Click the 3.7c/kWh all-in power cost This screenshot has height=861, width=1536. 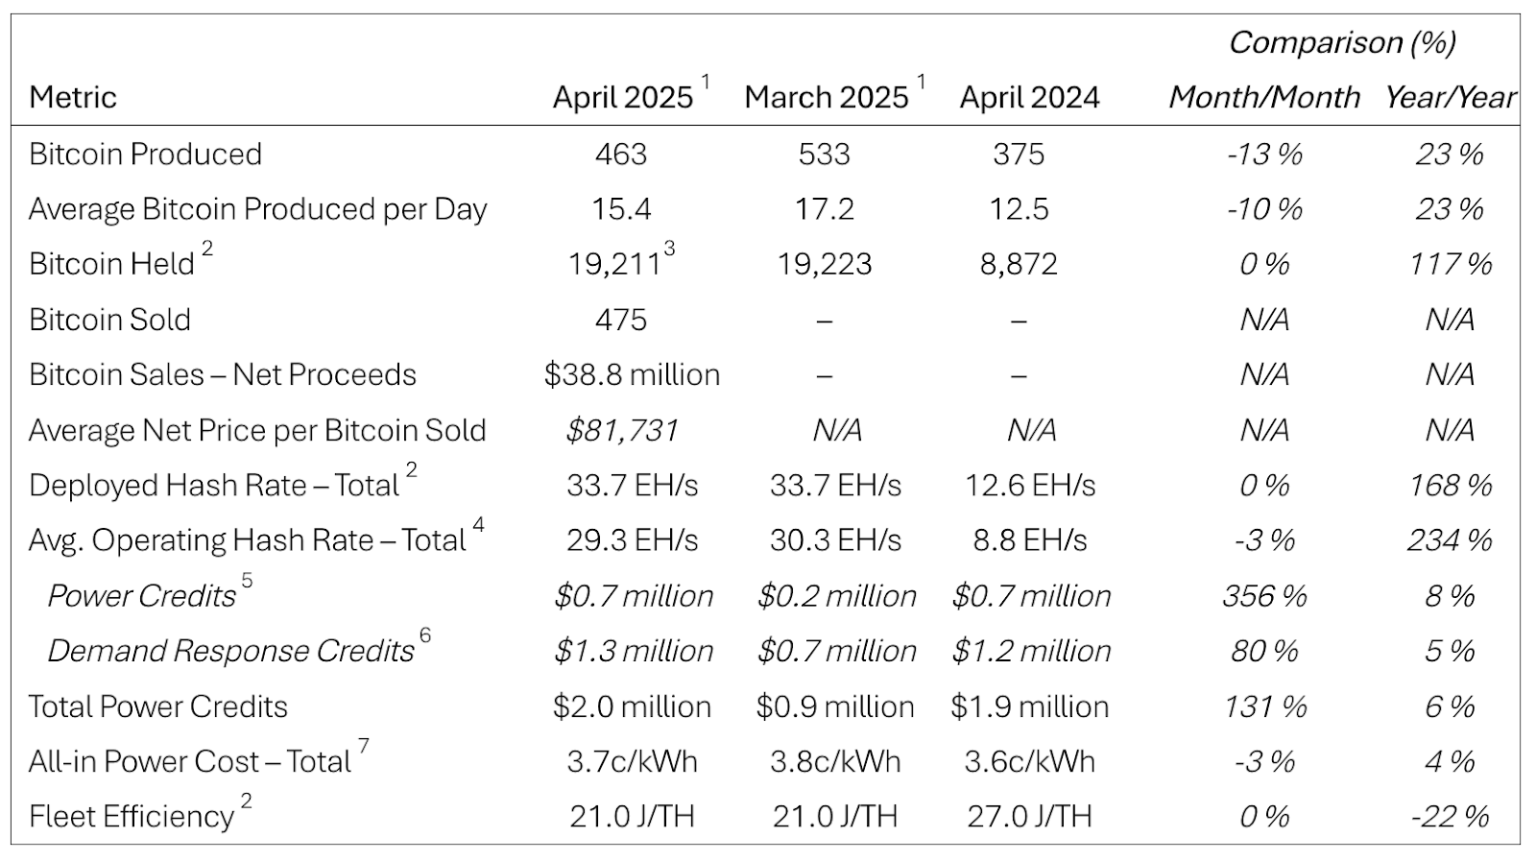[x=632, y=762]
